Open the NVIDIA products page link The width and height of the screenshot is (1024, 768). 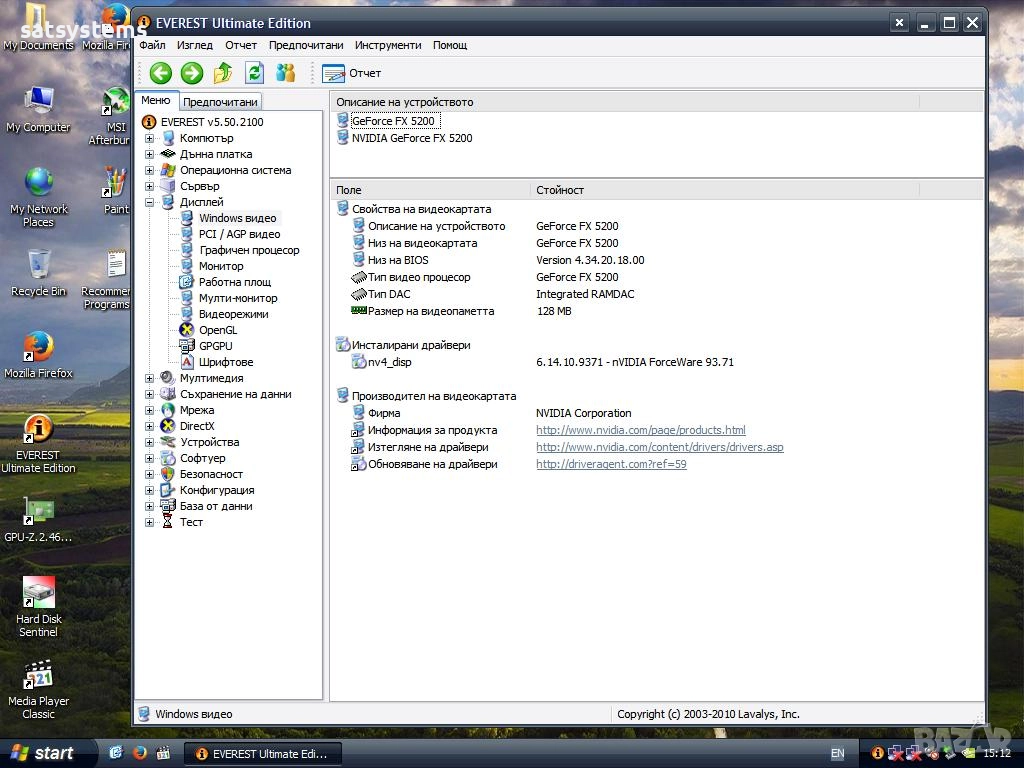(x=640, y=430)
